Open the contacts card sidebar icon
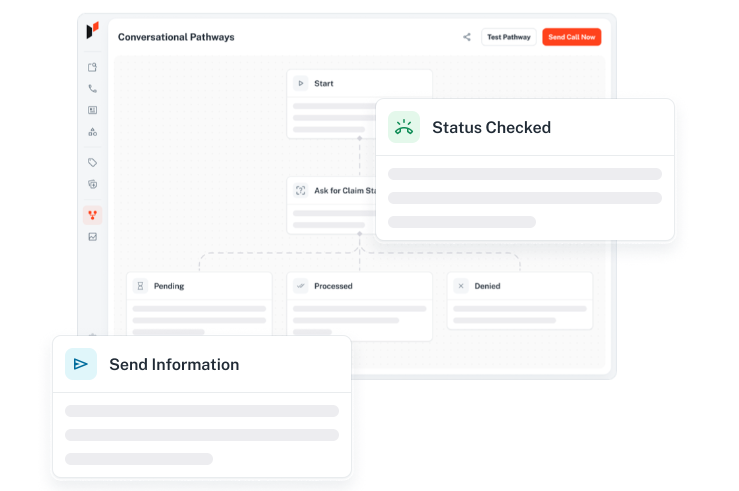This screenshot has width=739, height=491. point(92,110)
